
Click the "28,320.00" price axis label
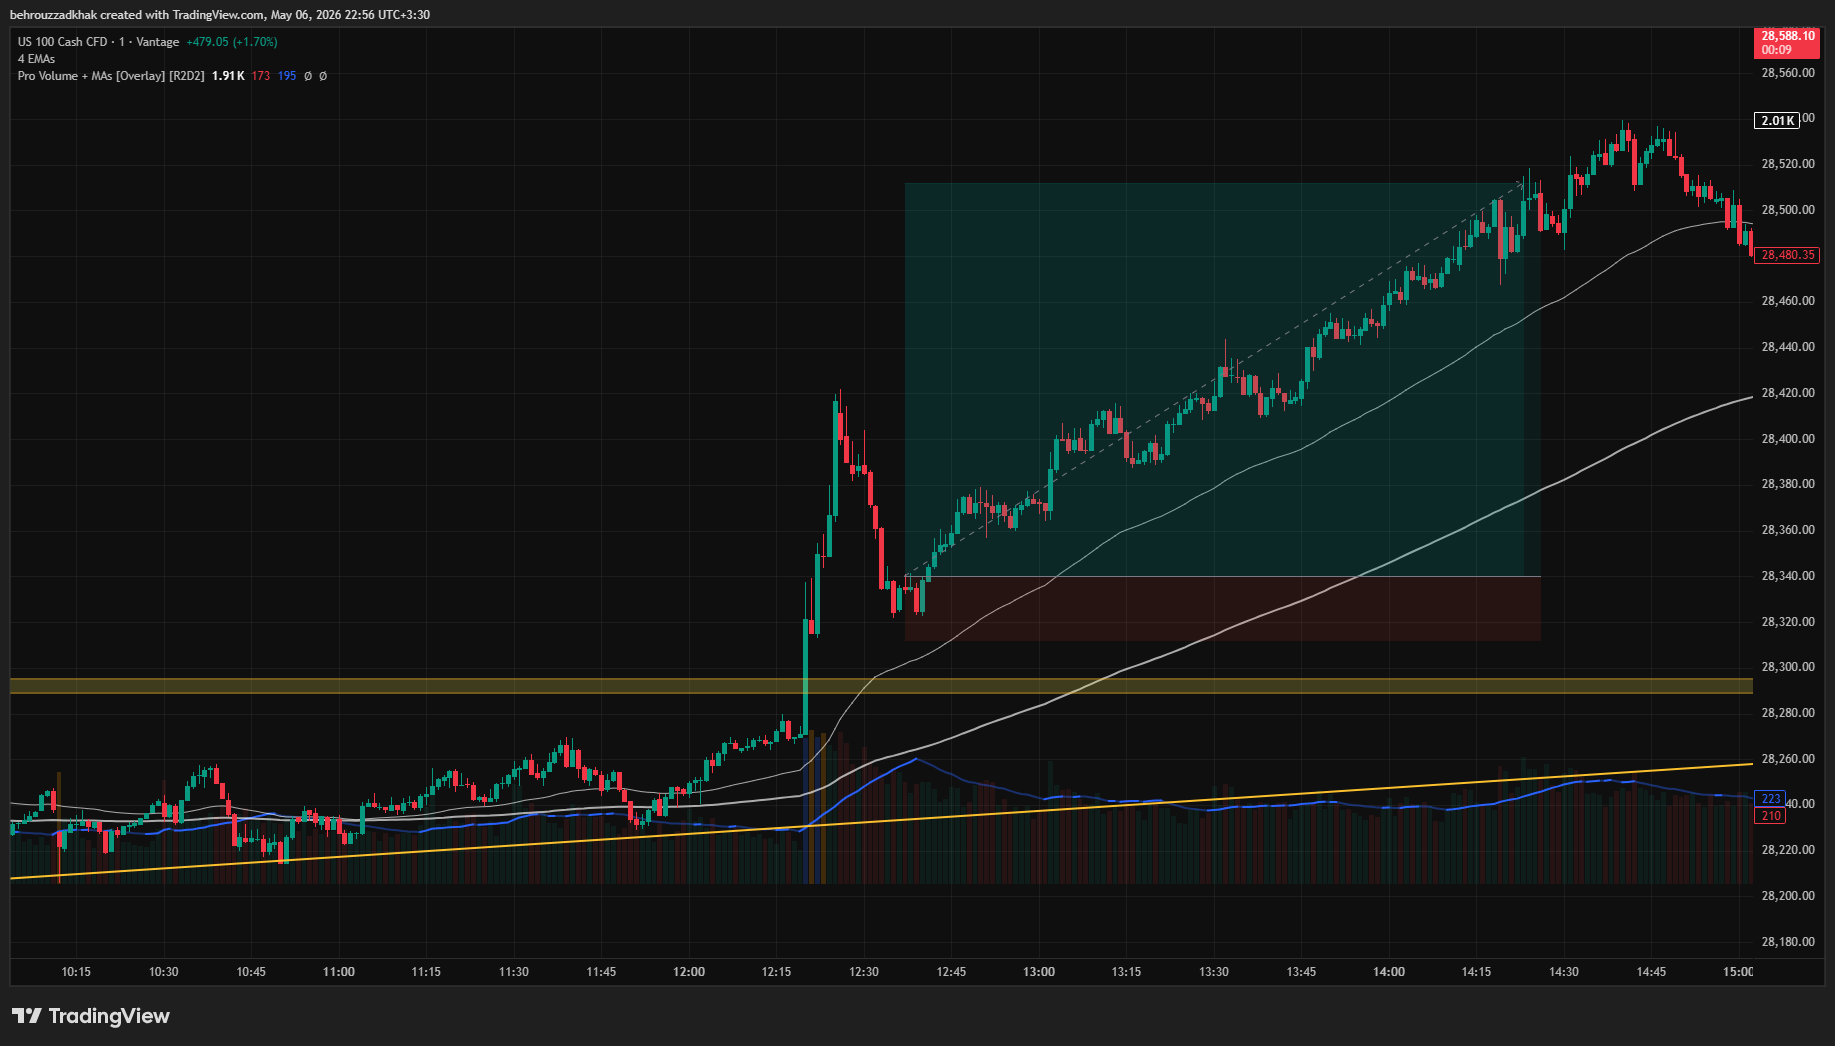click(1788, 622)
